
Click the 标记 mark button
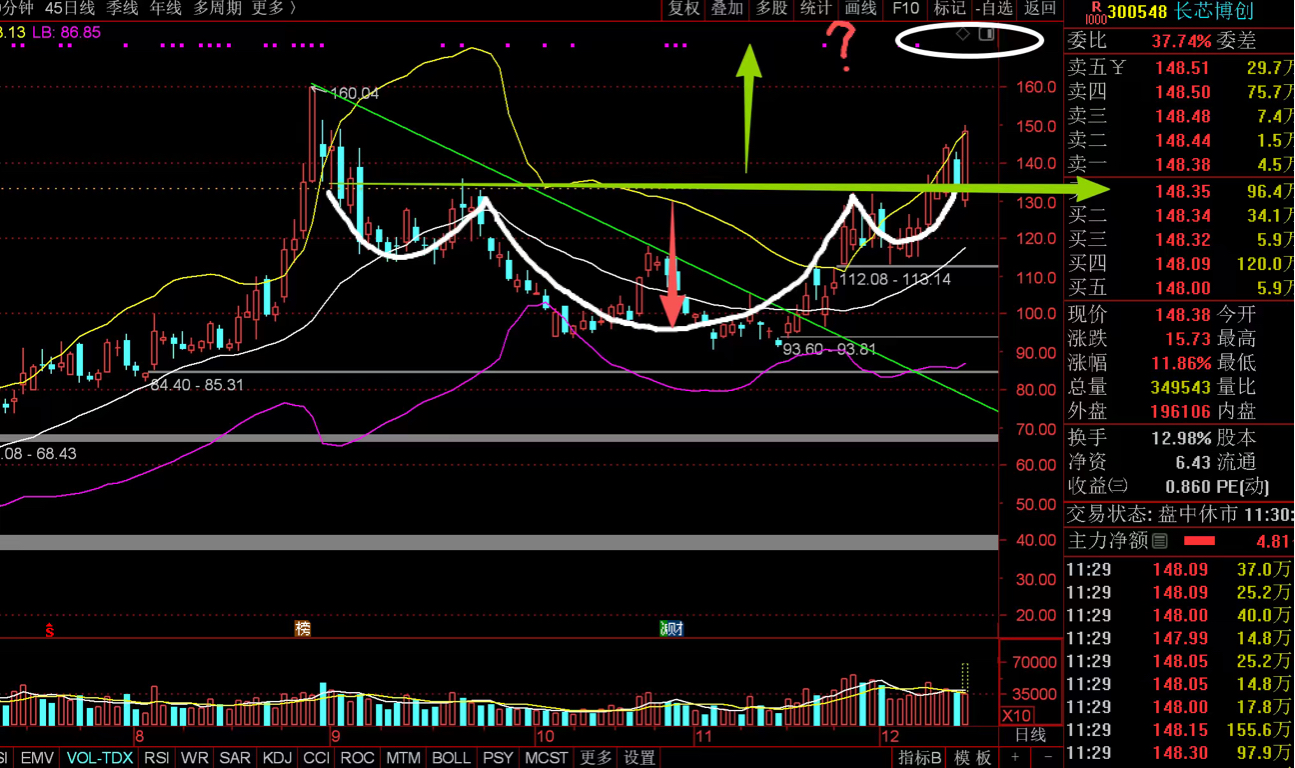tap(950, 8)
